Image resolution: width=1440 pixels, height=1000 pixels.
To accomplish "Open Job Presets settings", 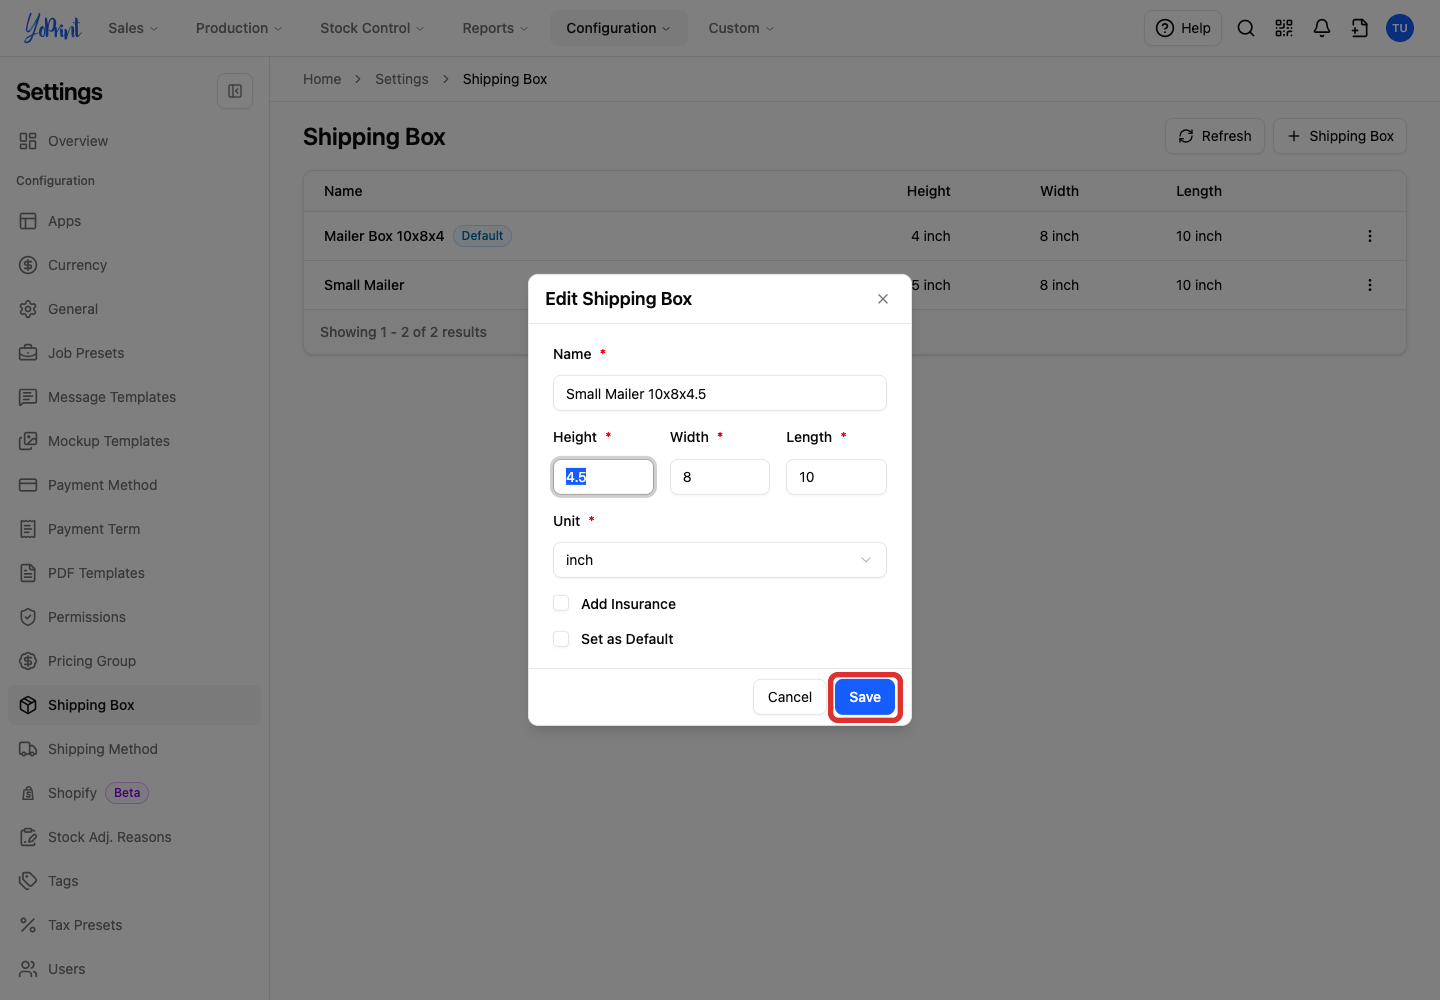I will 134,353.
